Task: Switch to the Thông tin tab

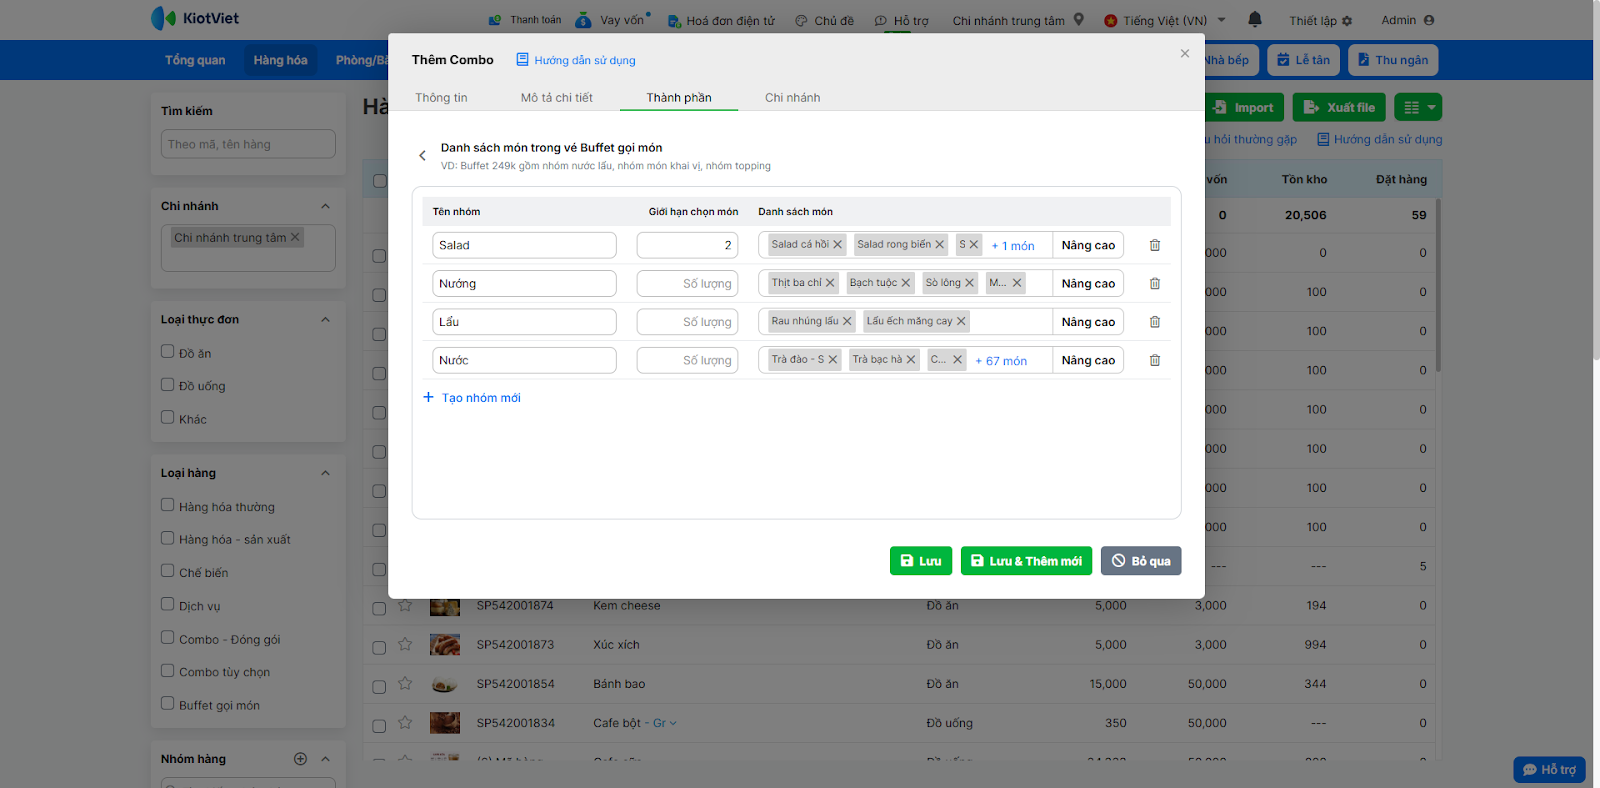Action: point(441,97)
